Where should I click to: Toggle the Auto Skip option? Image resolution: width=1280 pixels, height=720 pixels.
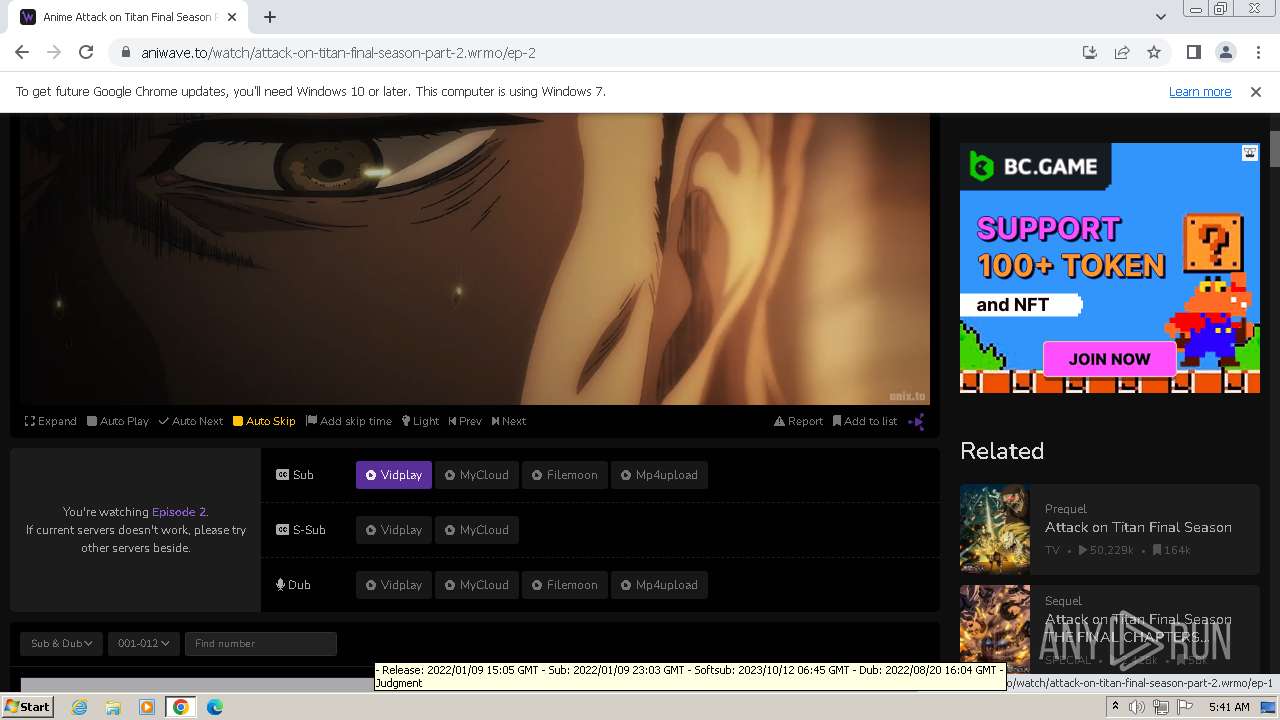(x=264, y=421)
